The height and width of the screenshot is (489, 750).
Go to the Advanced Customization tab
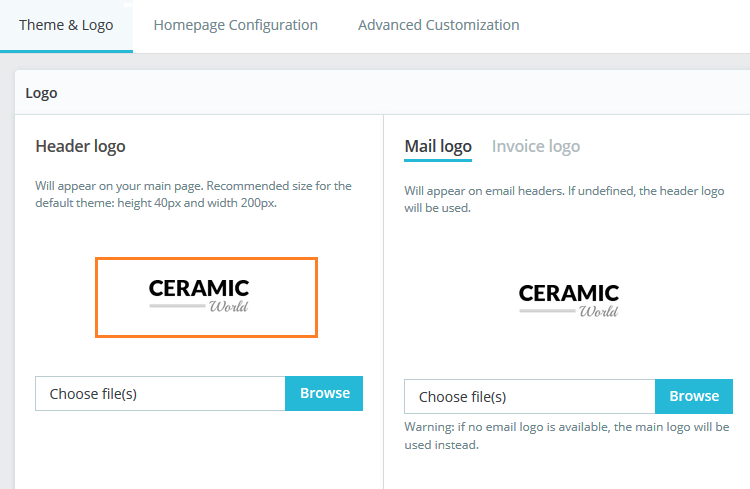(438, 25)
